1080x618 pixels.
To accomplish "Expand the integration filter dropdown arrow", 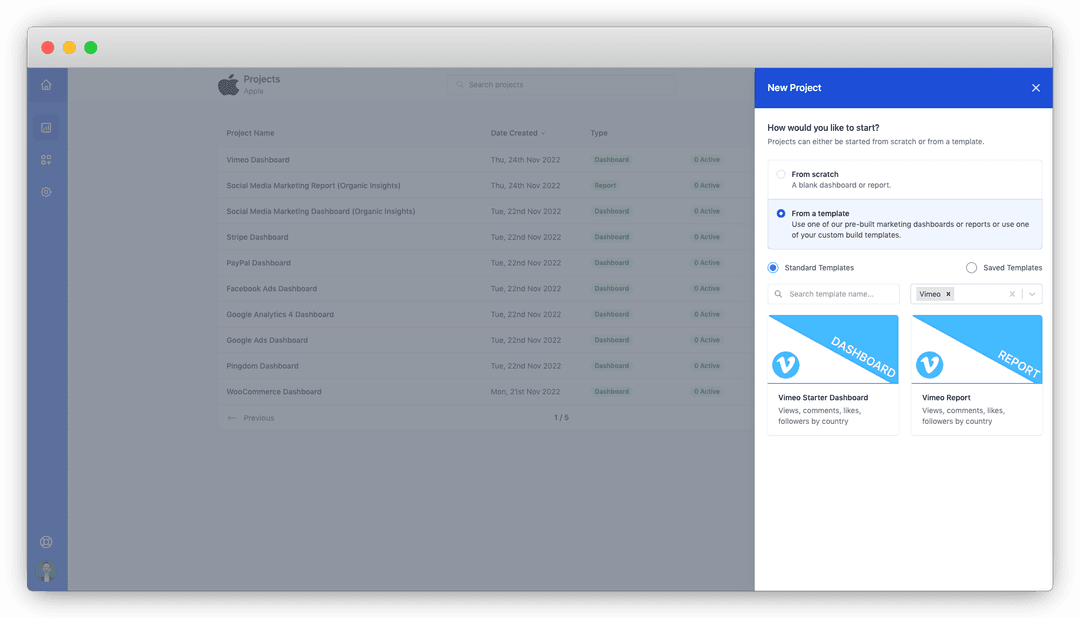I will 1032,294.
